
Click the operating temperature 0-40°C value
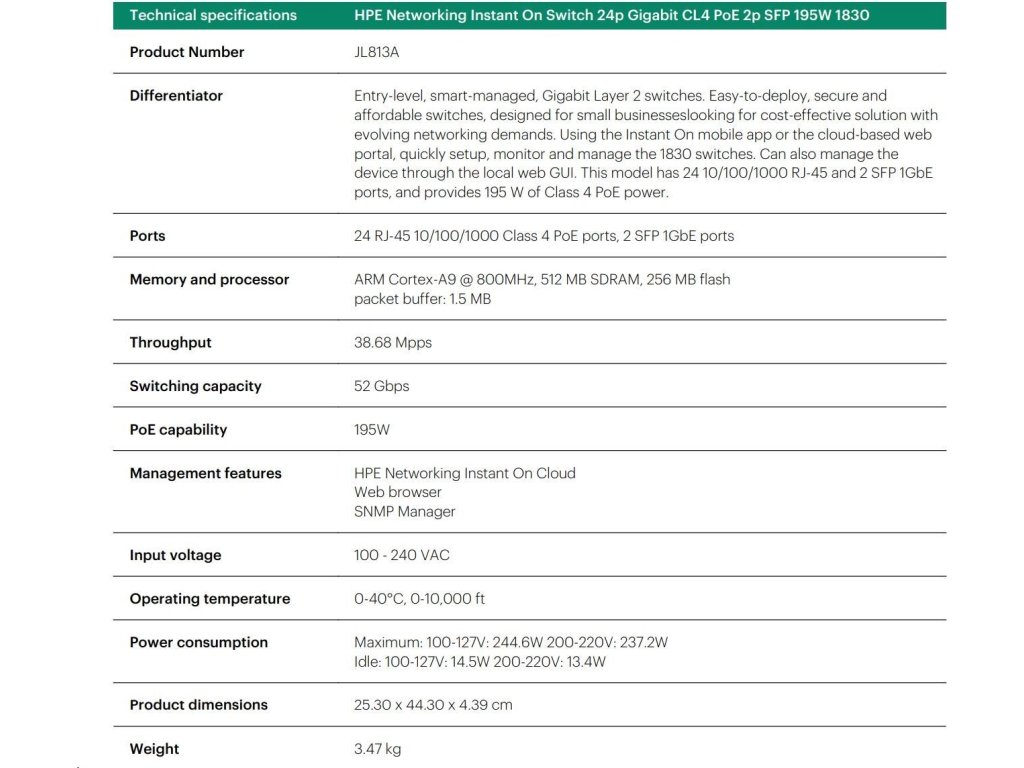tap(419, 599)
